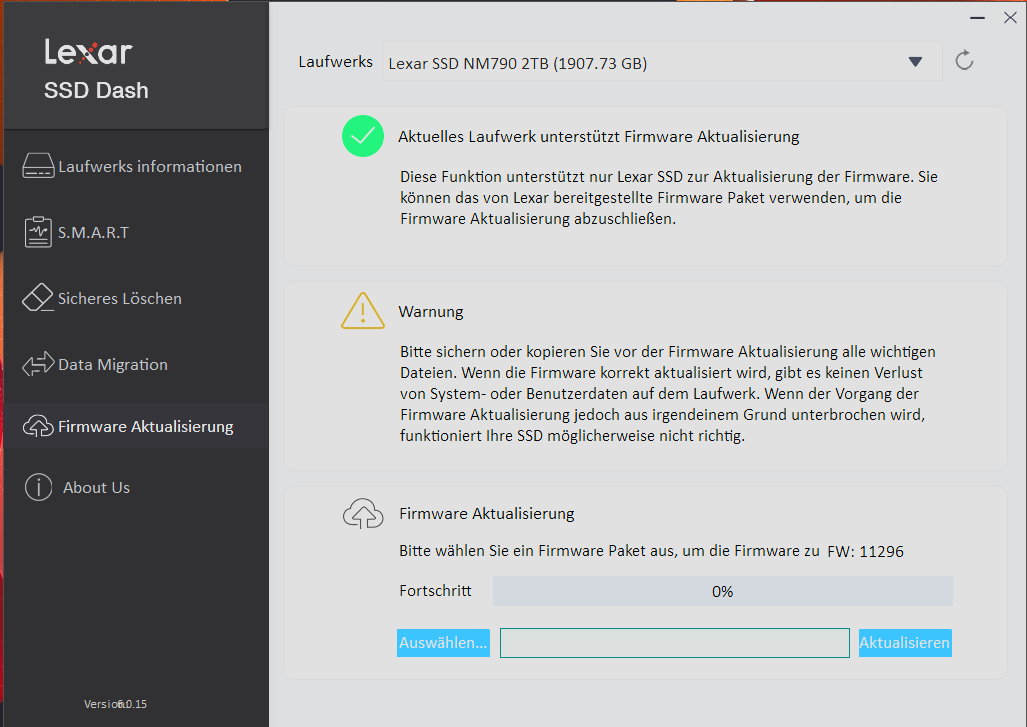Image resolution: width=1027 pixels, height=727 pixels.
Task: Click the info circle icon for About Us
Action: pyautogui.click(x=38, y=487)
